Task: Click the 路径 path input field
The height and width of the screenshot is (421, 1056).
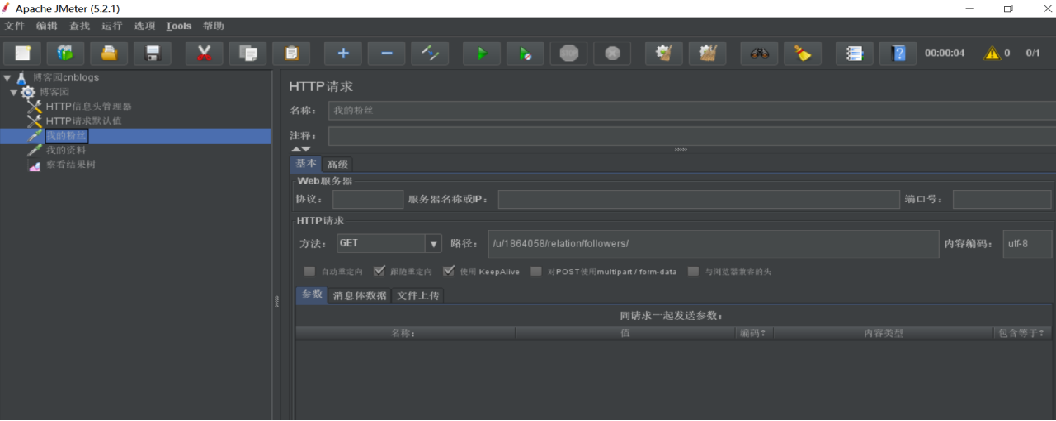Action: tap(713, 243)
